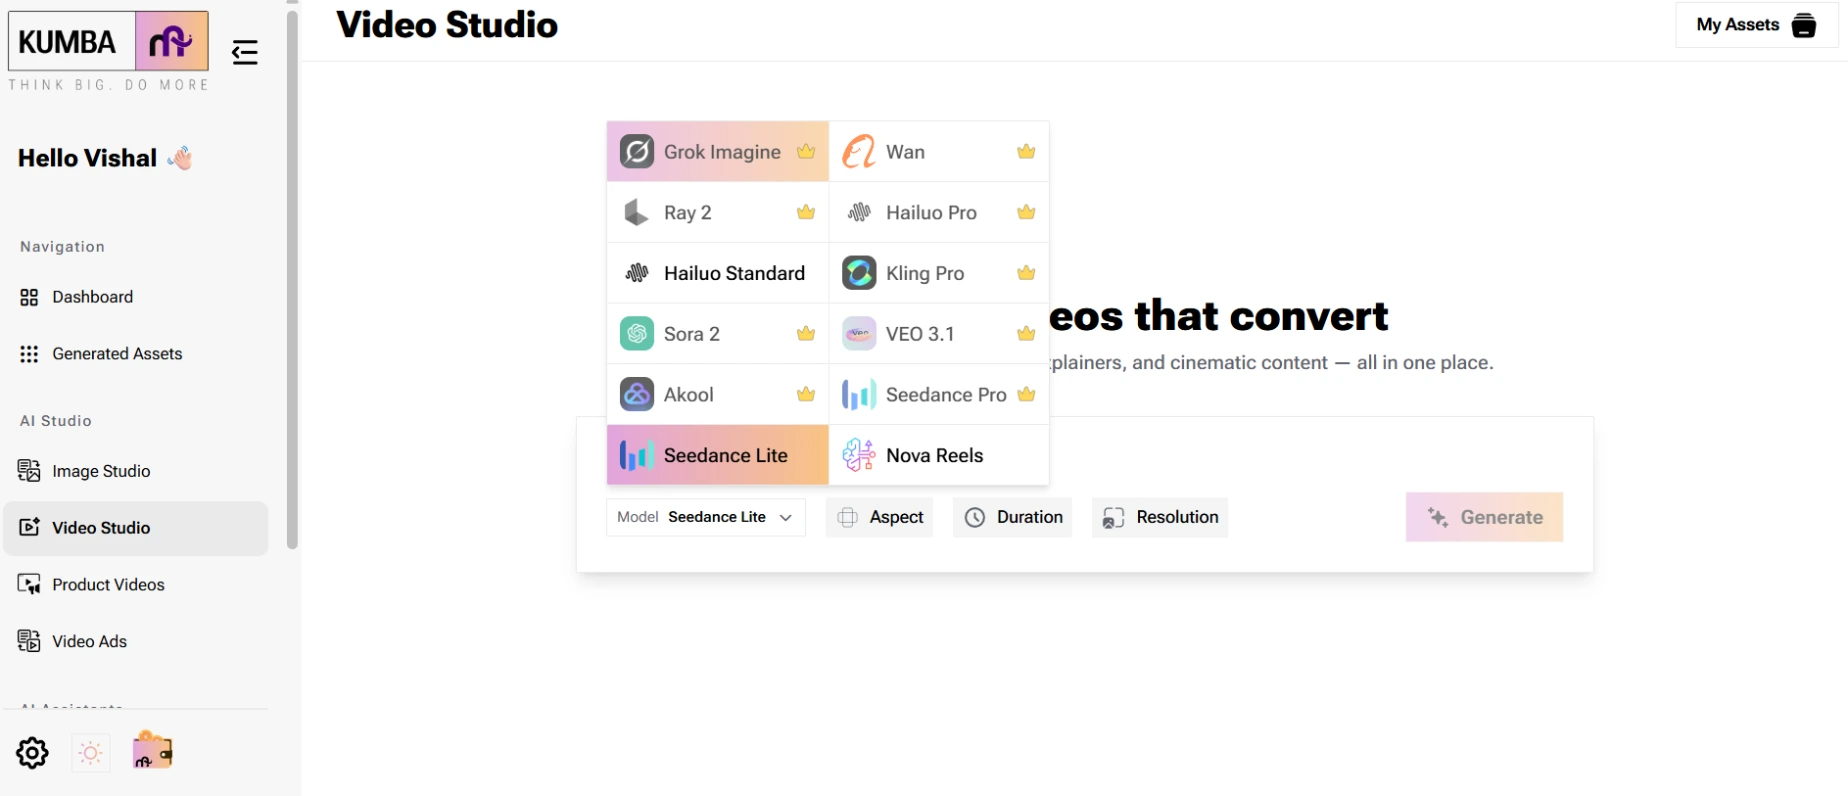
Task: Open the Resolution options
Action: pos(1160,517)
